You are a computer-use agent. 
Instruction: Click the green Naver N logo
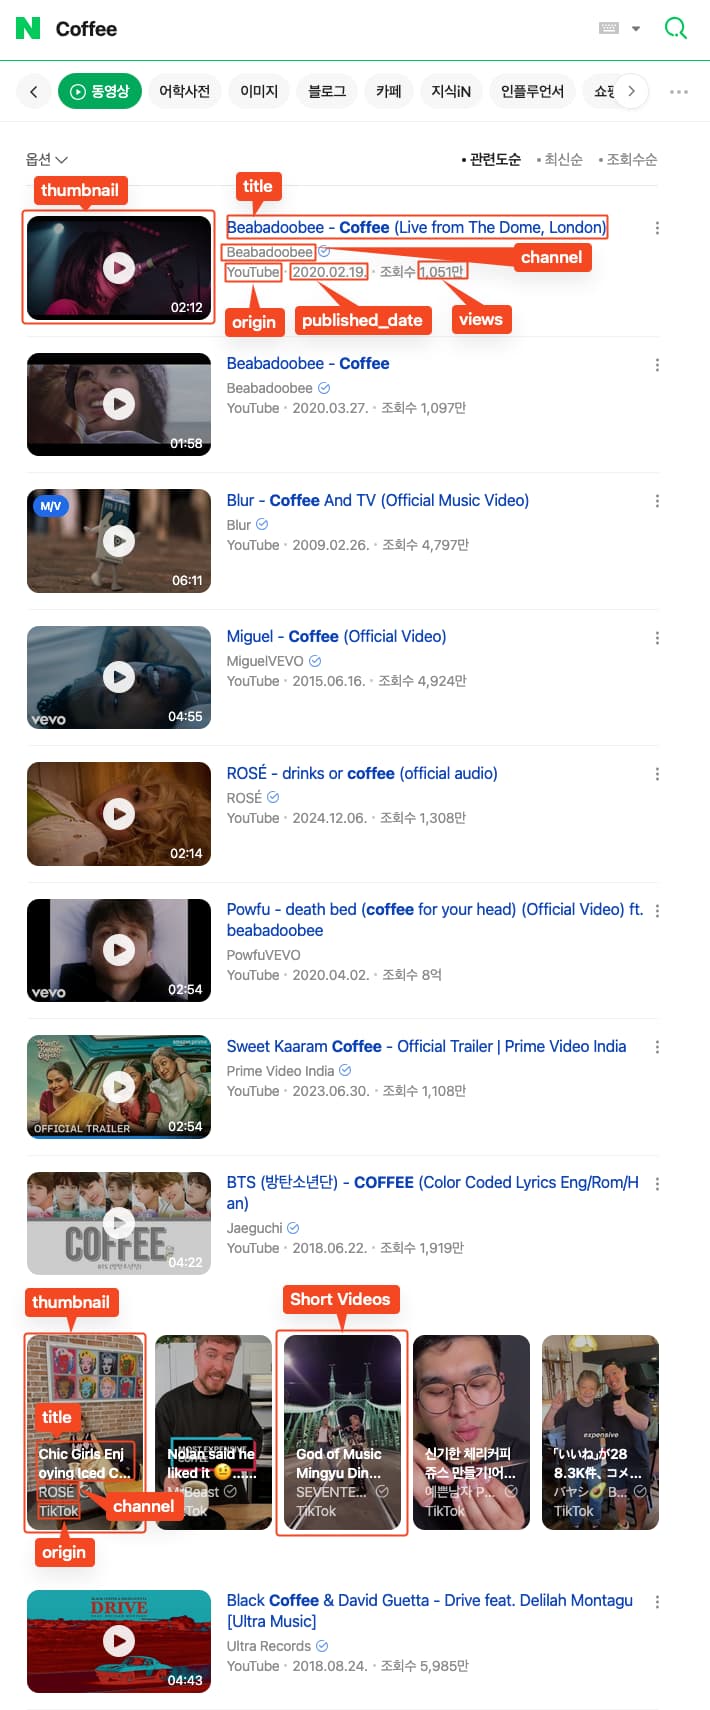pyautogui.click(x=28, y=28)
